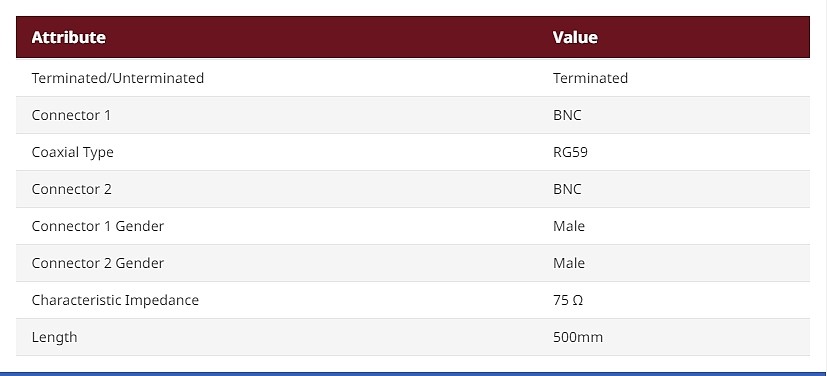Click the 75 Ω impedance value

point(568,300)
